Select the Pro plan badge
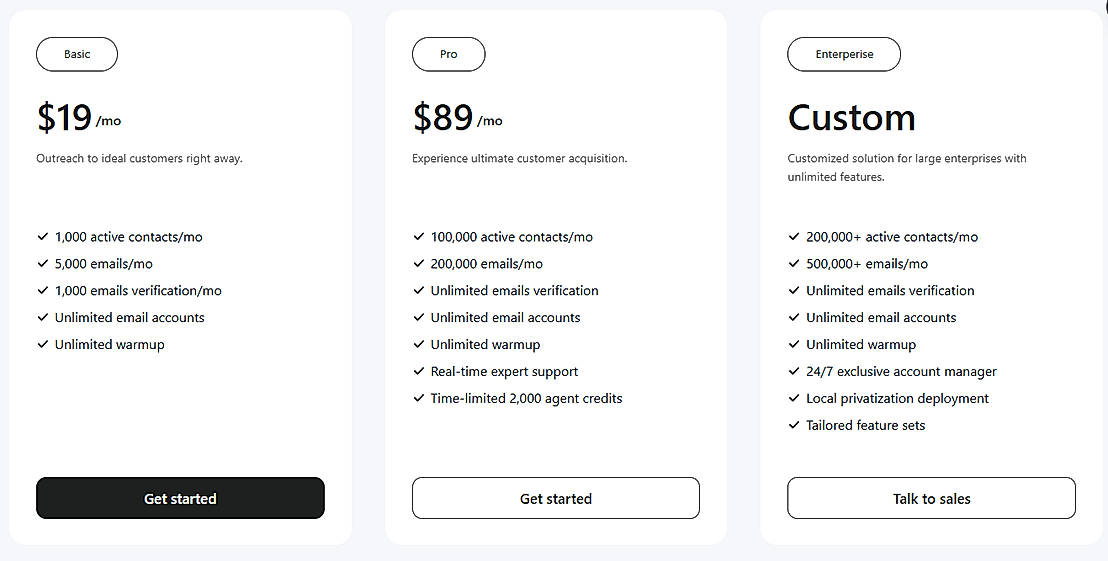This screenshot has width=1108, height=561. (x=448, y=54)
